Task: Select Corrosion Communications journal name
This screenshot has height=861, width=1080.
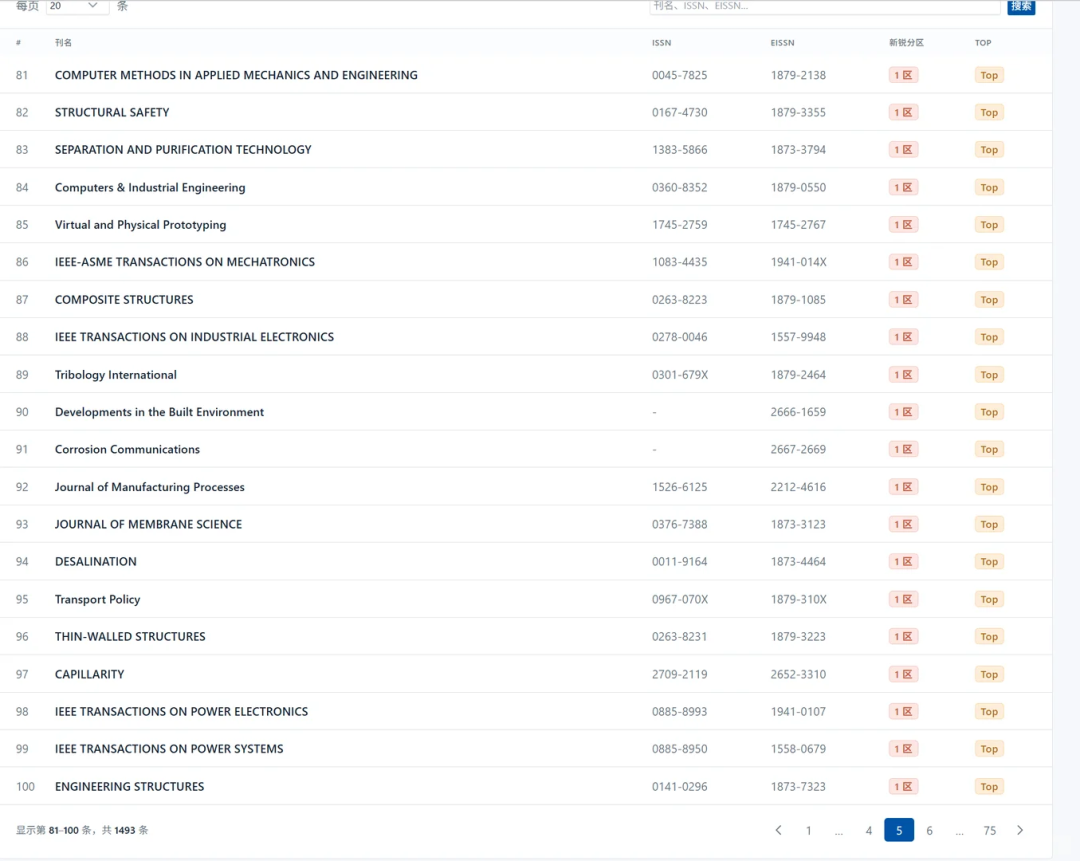Action: 127,449
